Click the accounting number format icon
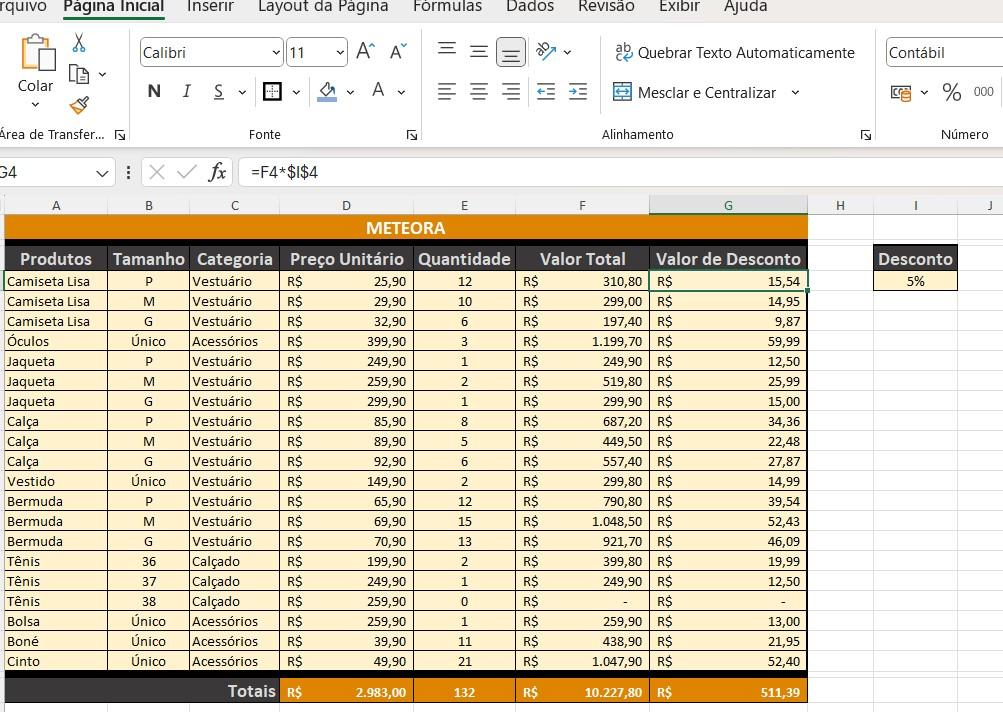The height and width of the screenshot is (712, 1003). (901, 93)
